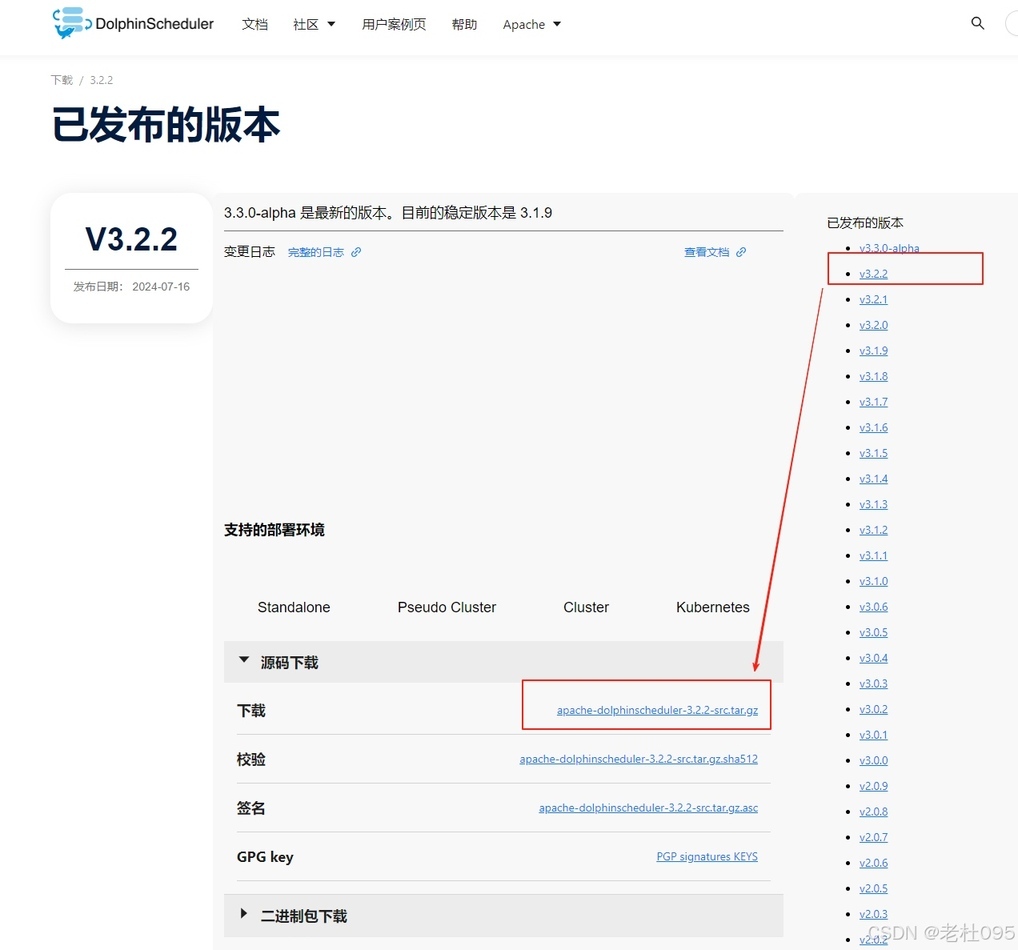Expand the Apache dropdown menu
The width and height of the screenshot is (1018, 950).
tap(532, 24)
